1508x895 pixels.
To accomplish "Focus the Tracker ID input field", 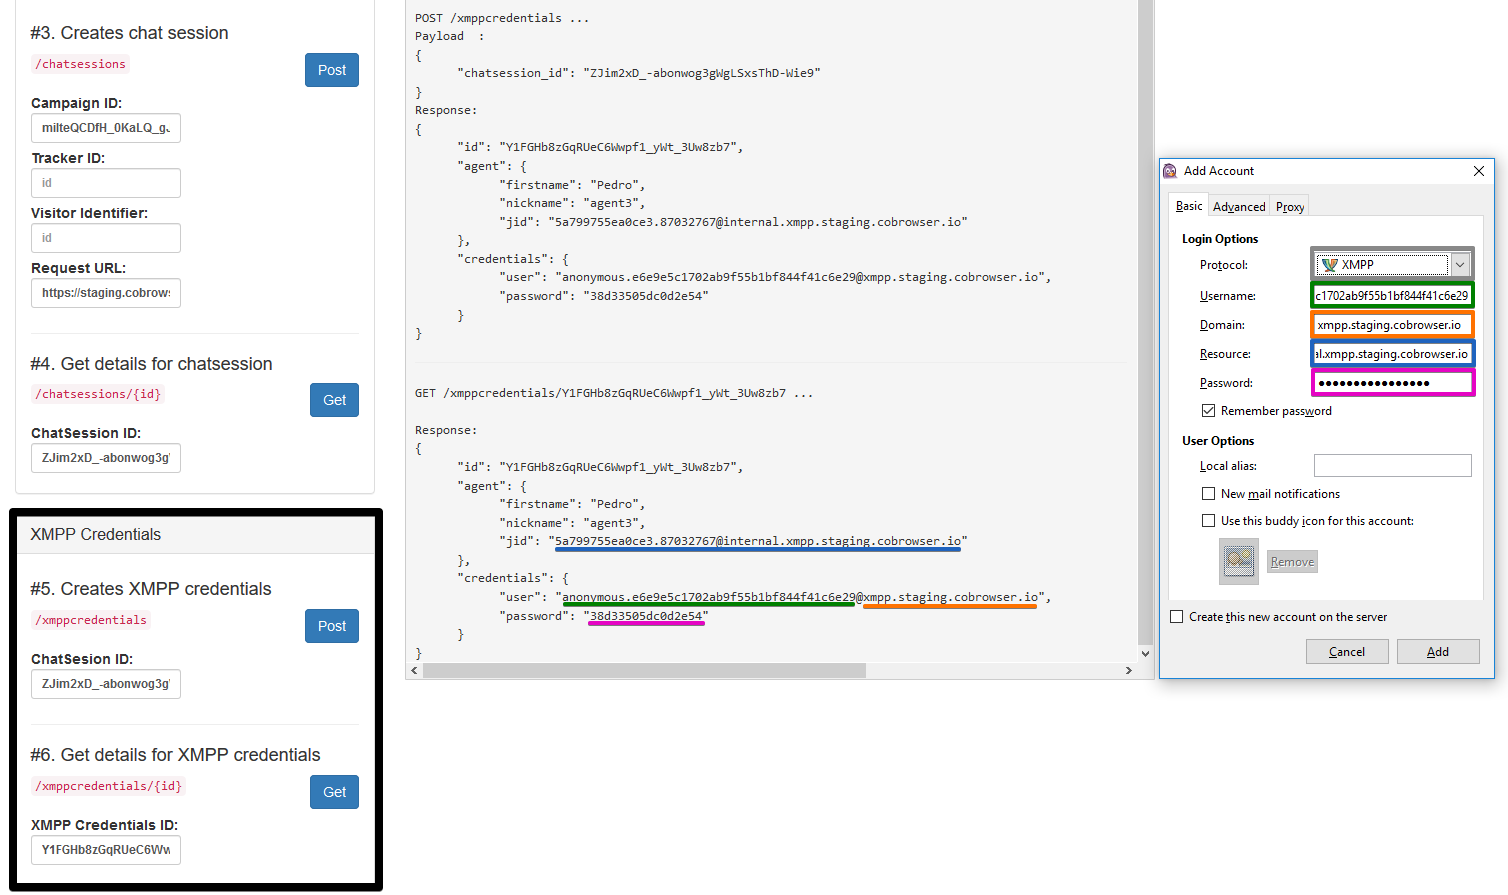I will click(x=106, y=183).
